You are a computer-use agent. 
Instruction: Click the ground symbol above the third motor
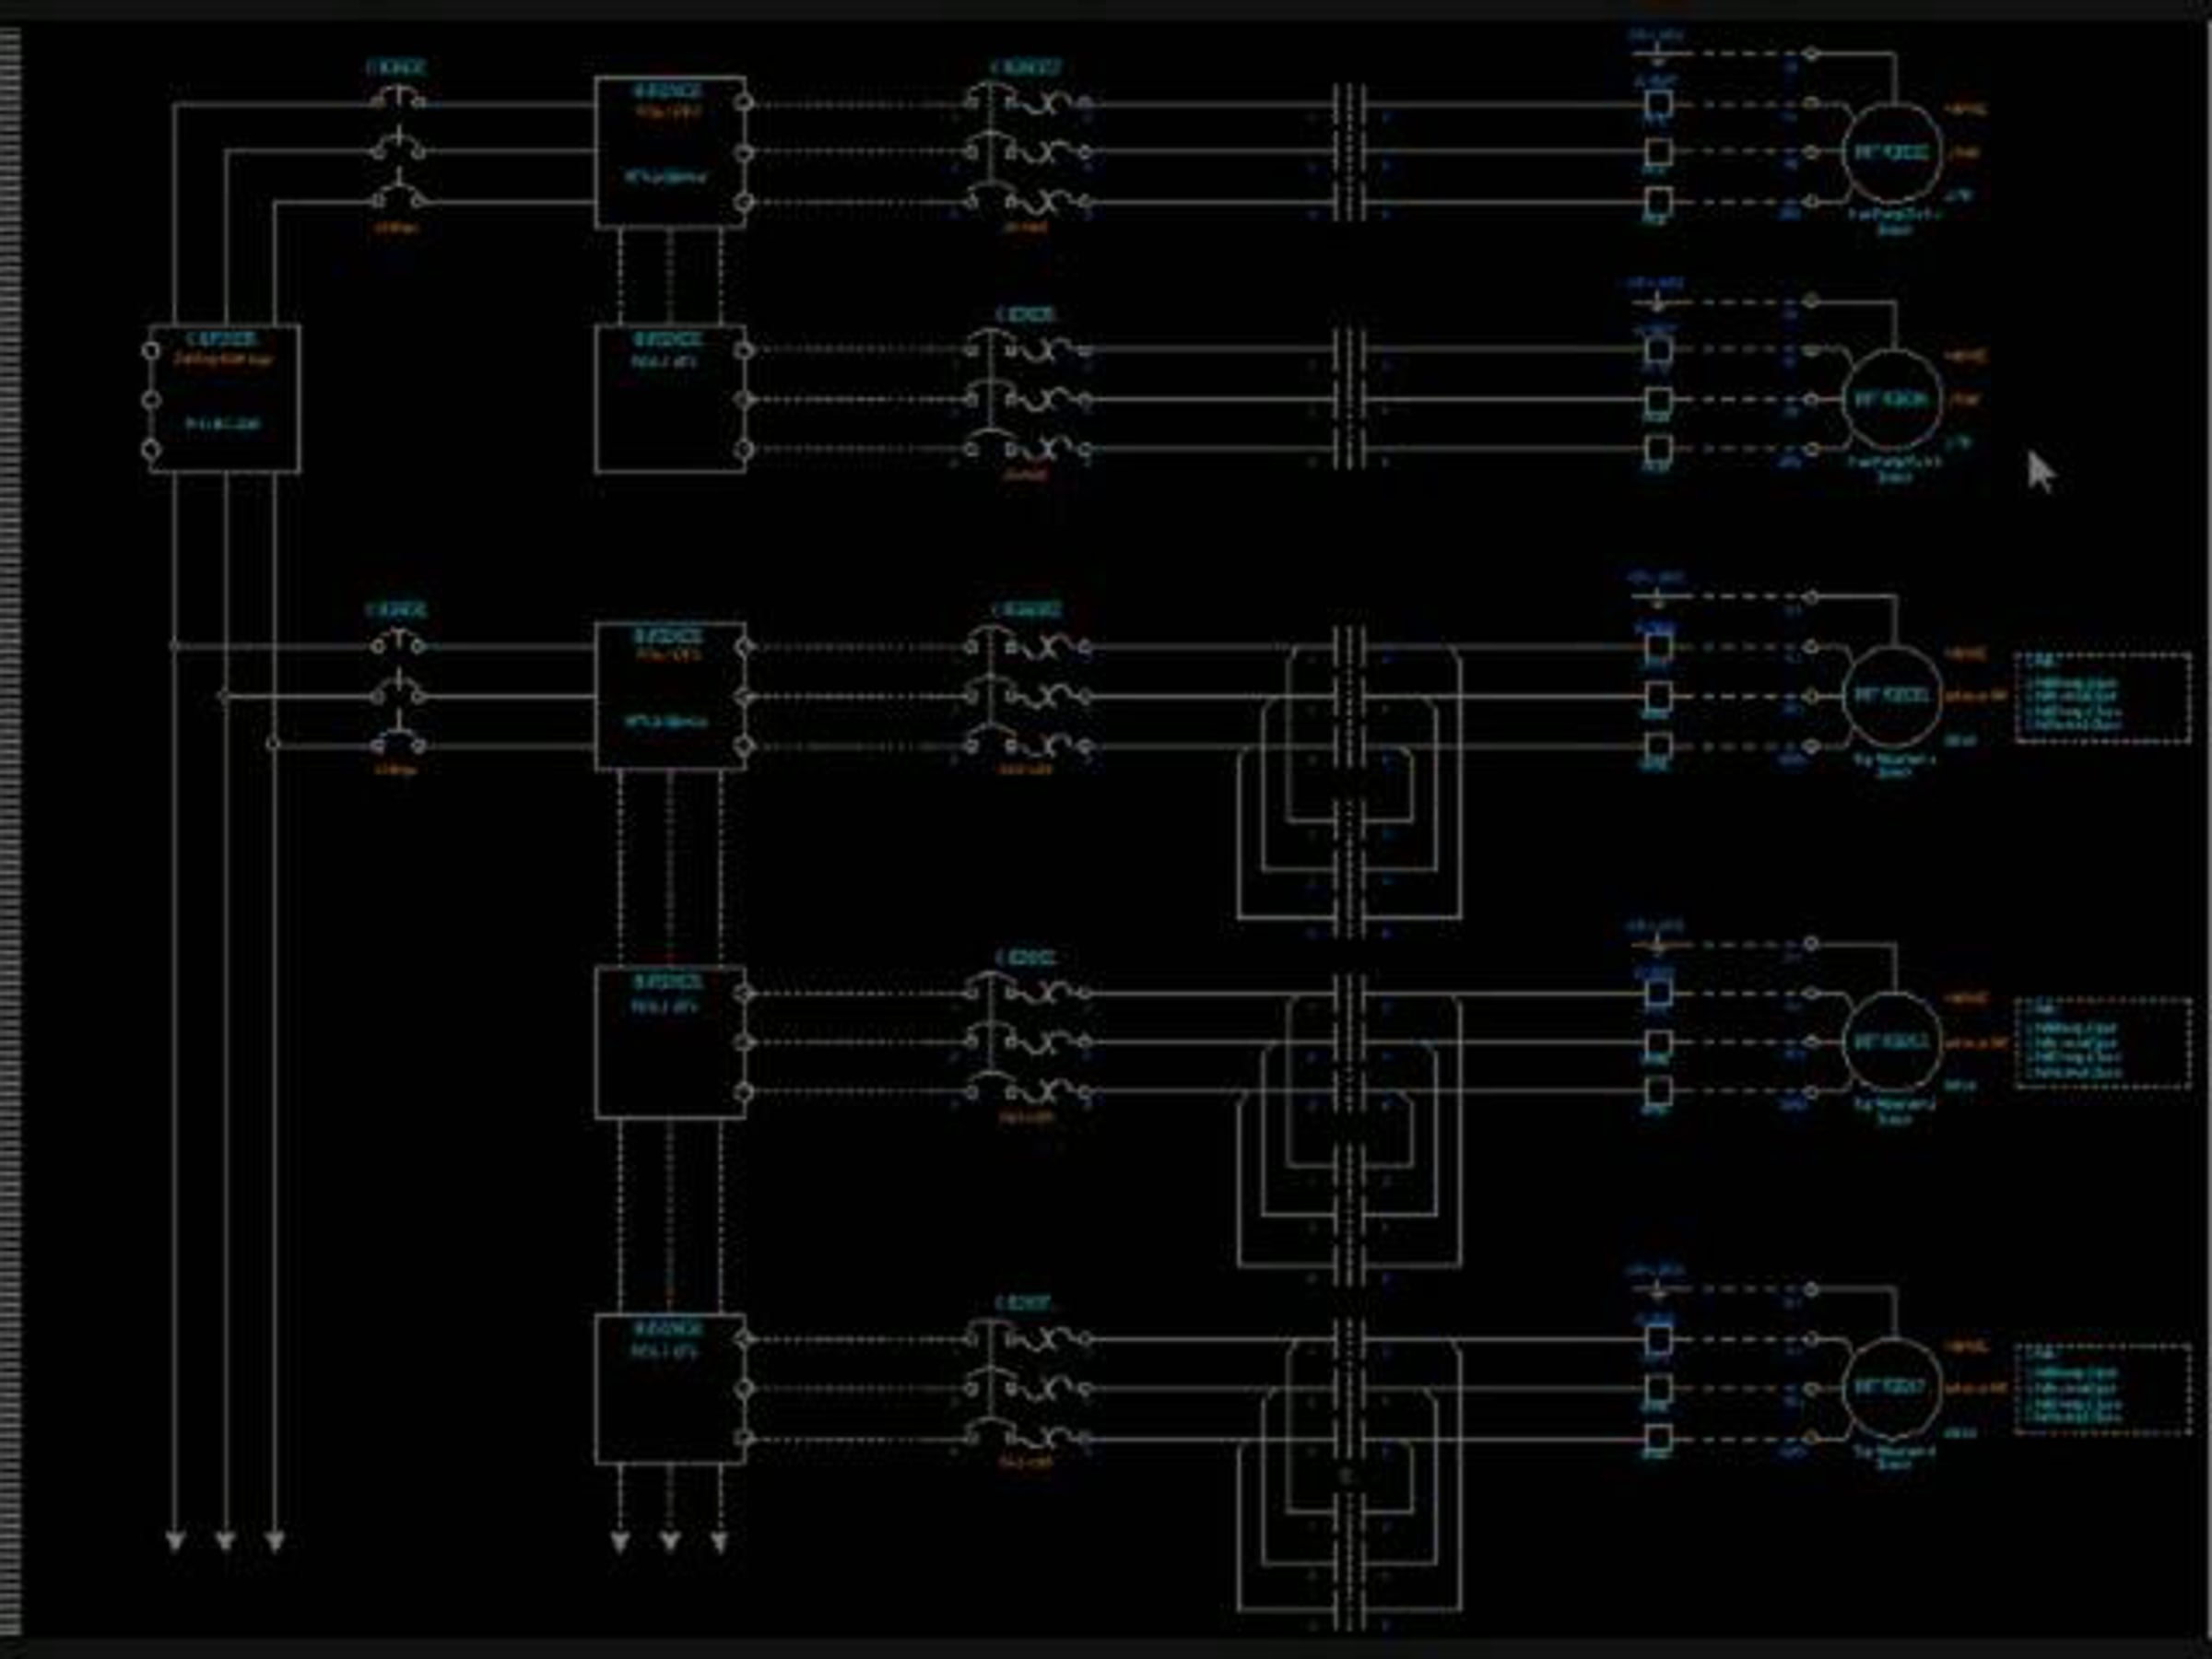tap(1657, 596)
